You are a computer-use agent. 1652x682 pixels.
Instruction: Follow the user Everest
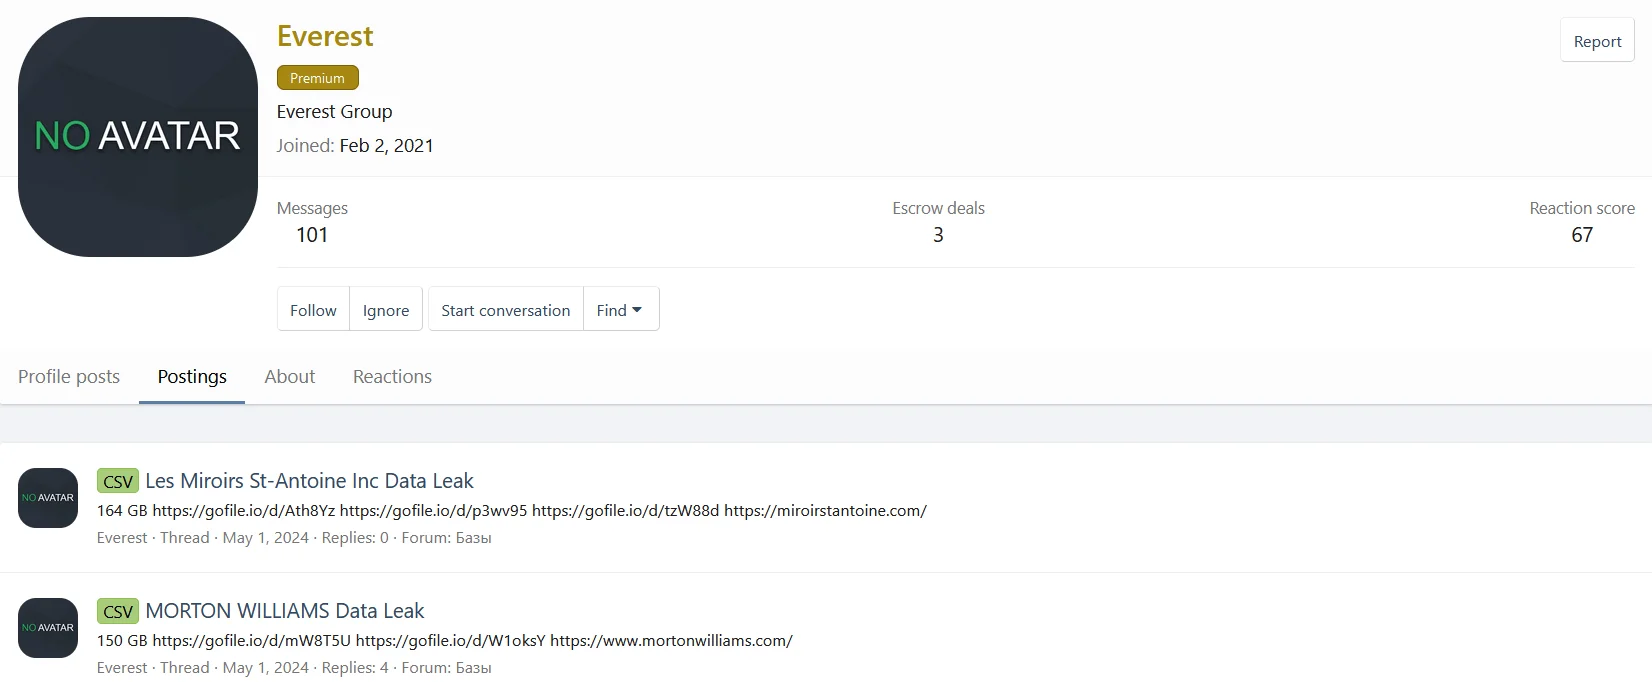313,310
